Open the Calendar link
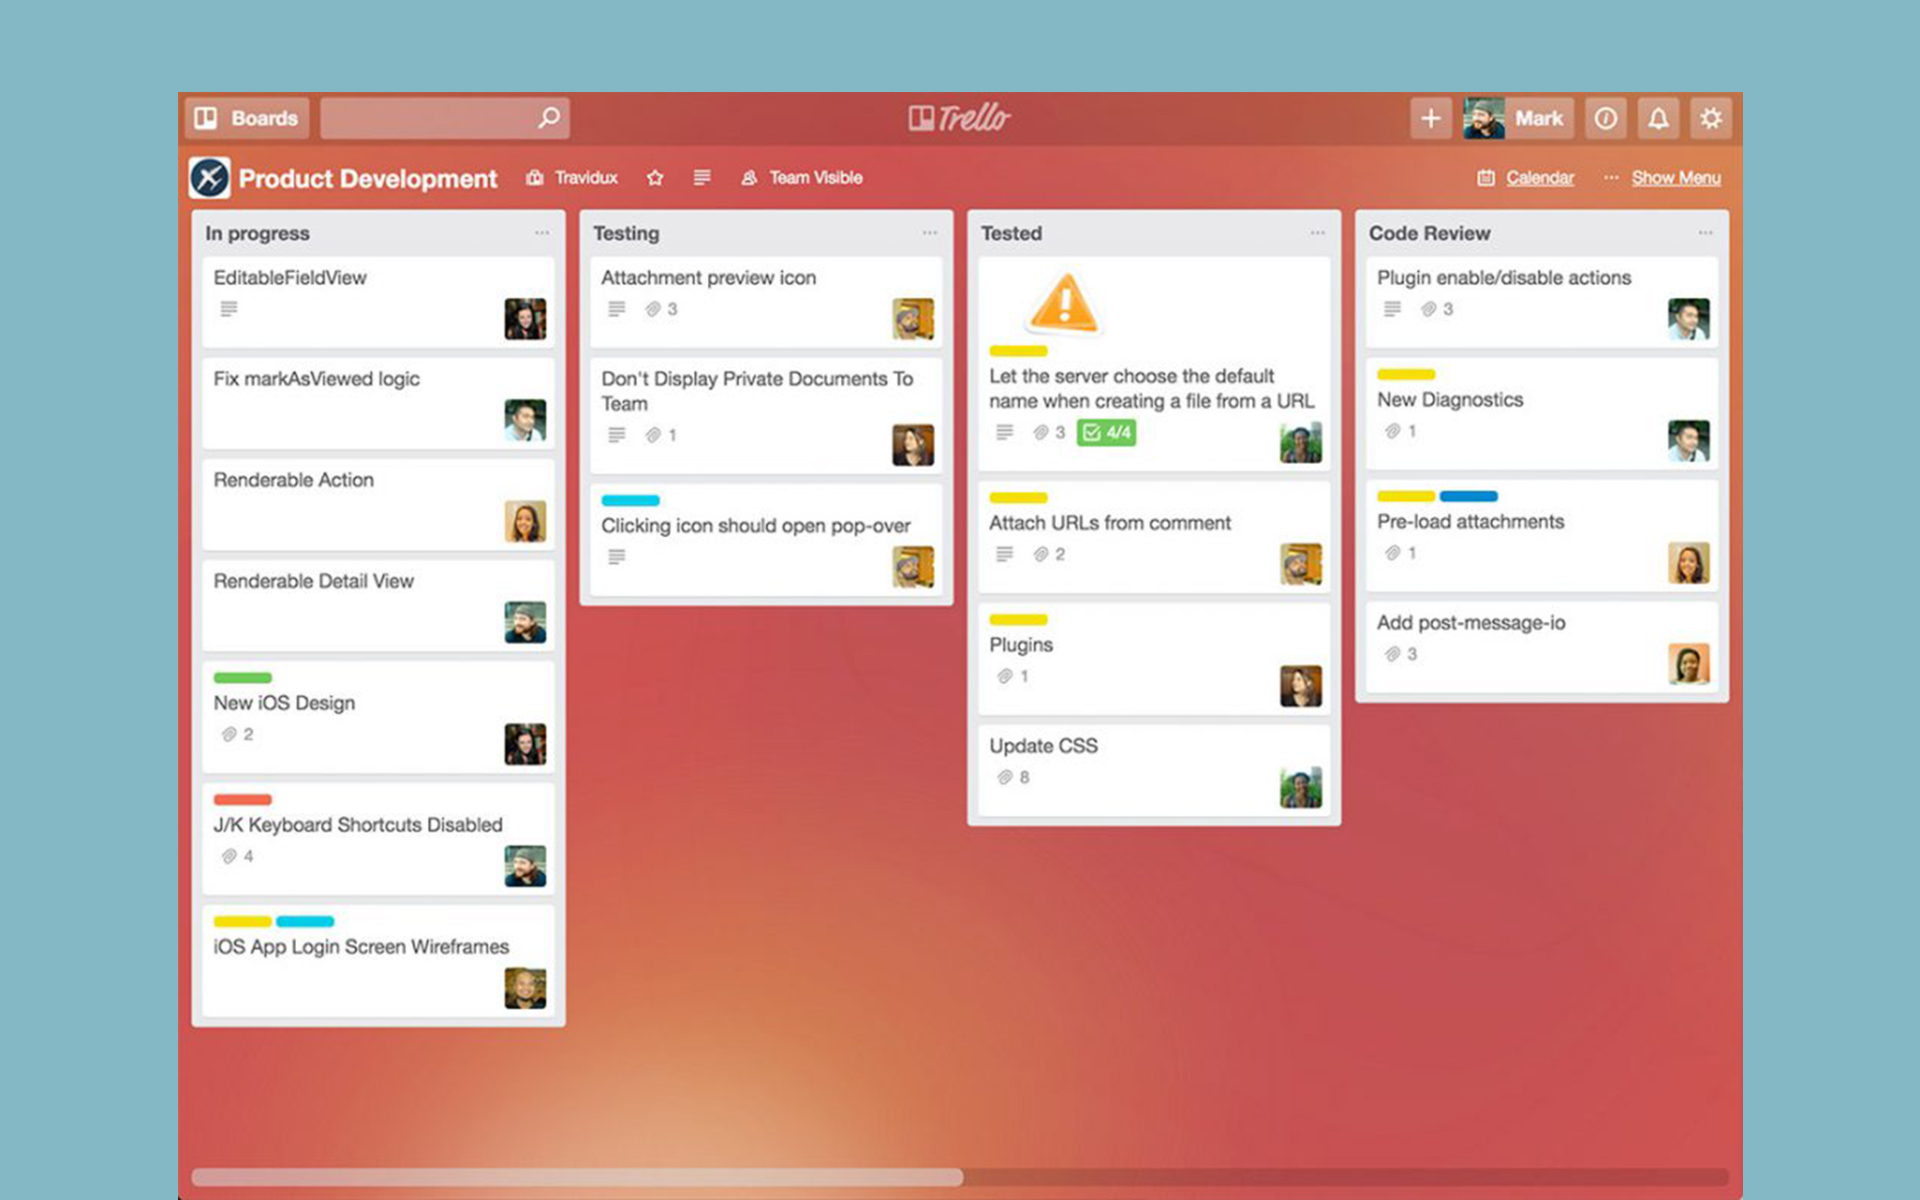 click(1539, 177)
